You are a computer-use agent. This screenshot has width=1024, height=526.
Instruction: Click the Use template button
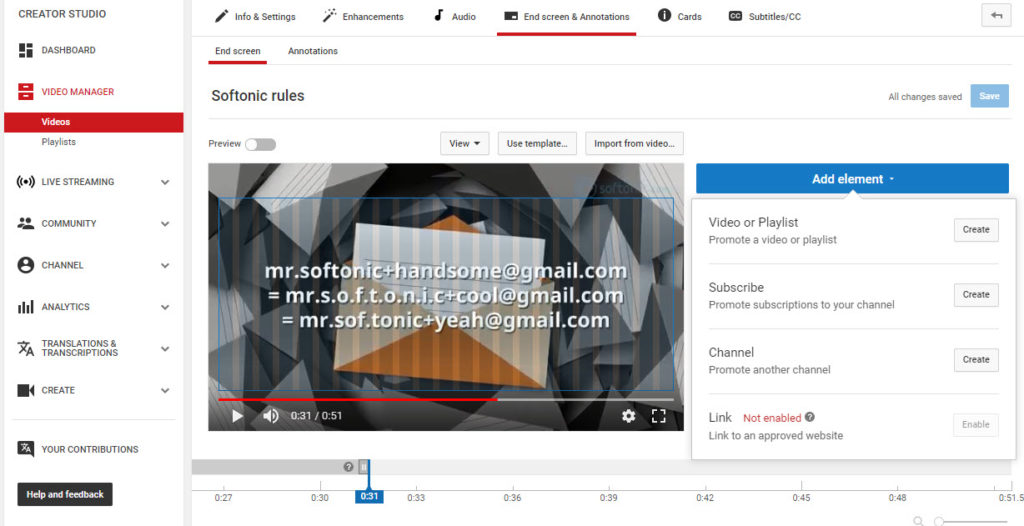[x=537, y=144]
